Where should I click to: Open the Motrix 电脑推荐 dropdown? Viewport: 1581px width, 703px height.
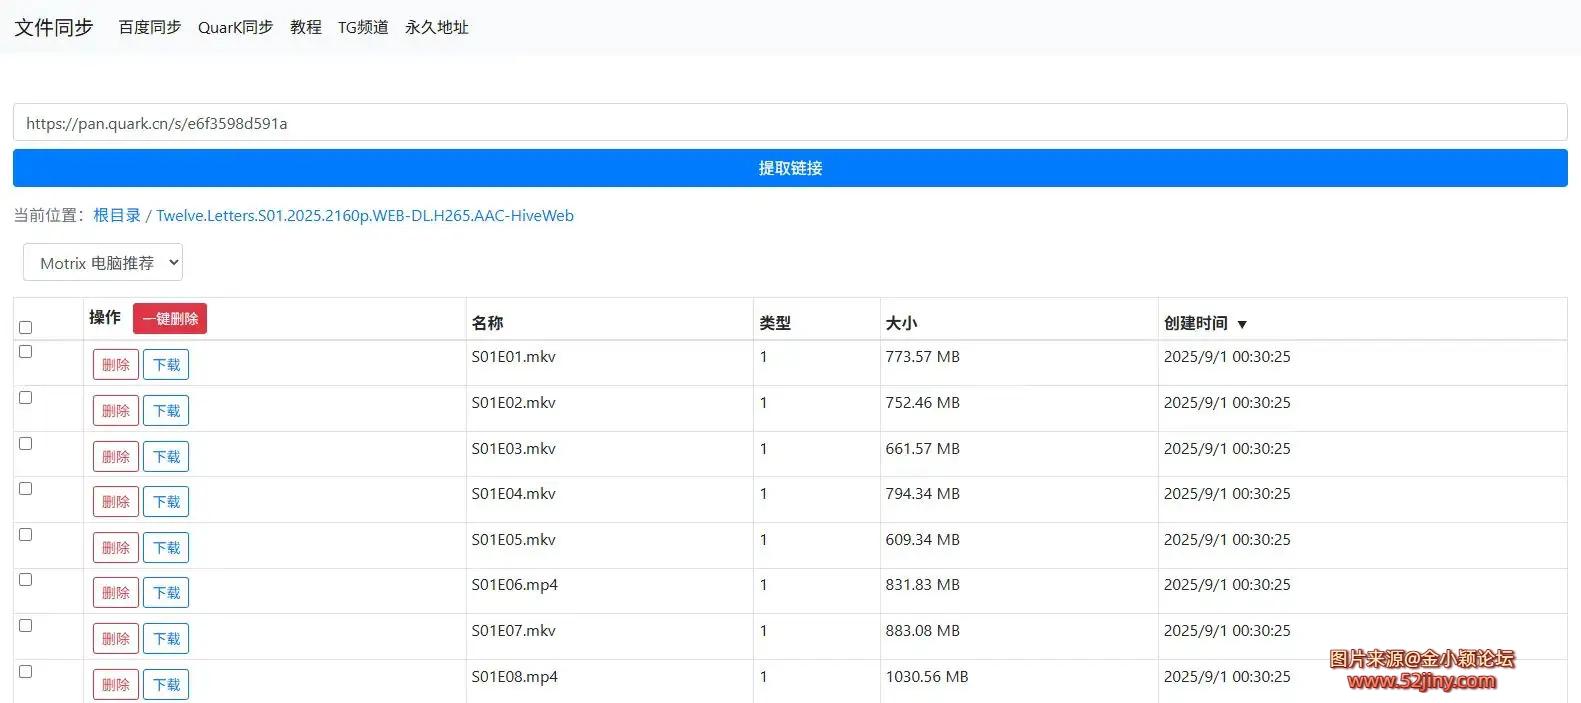click(x=103, y=263)
